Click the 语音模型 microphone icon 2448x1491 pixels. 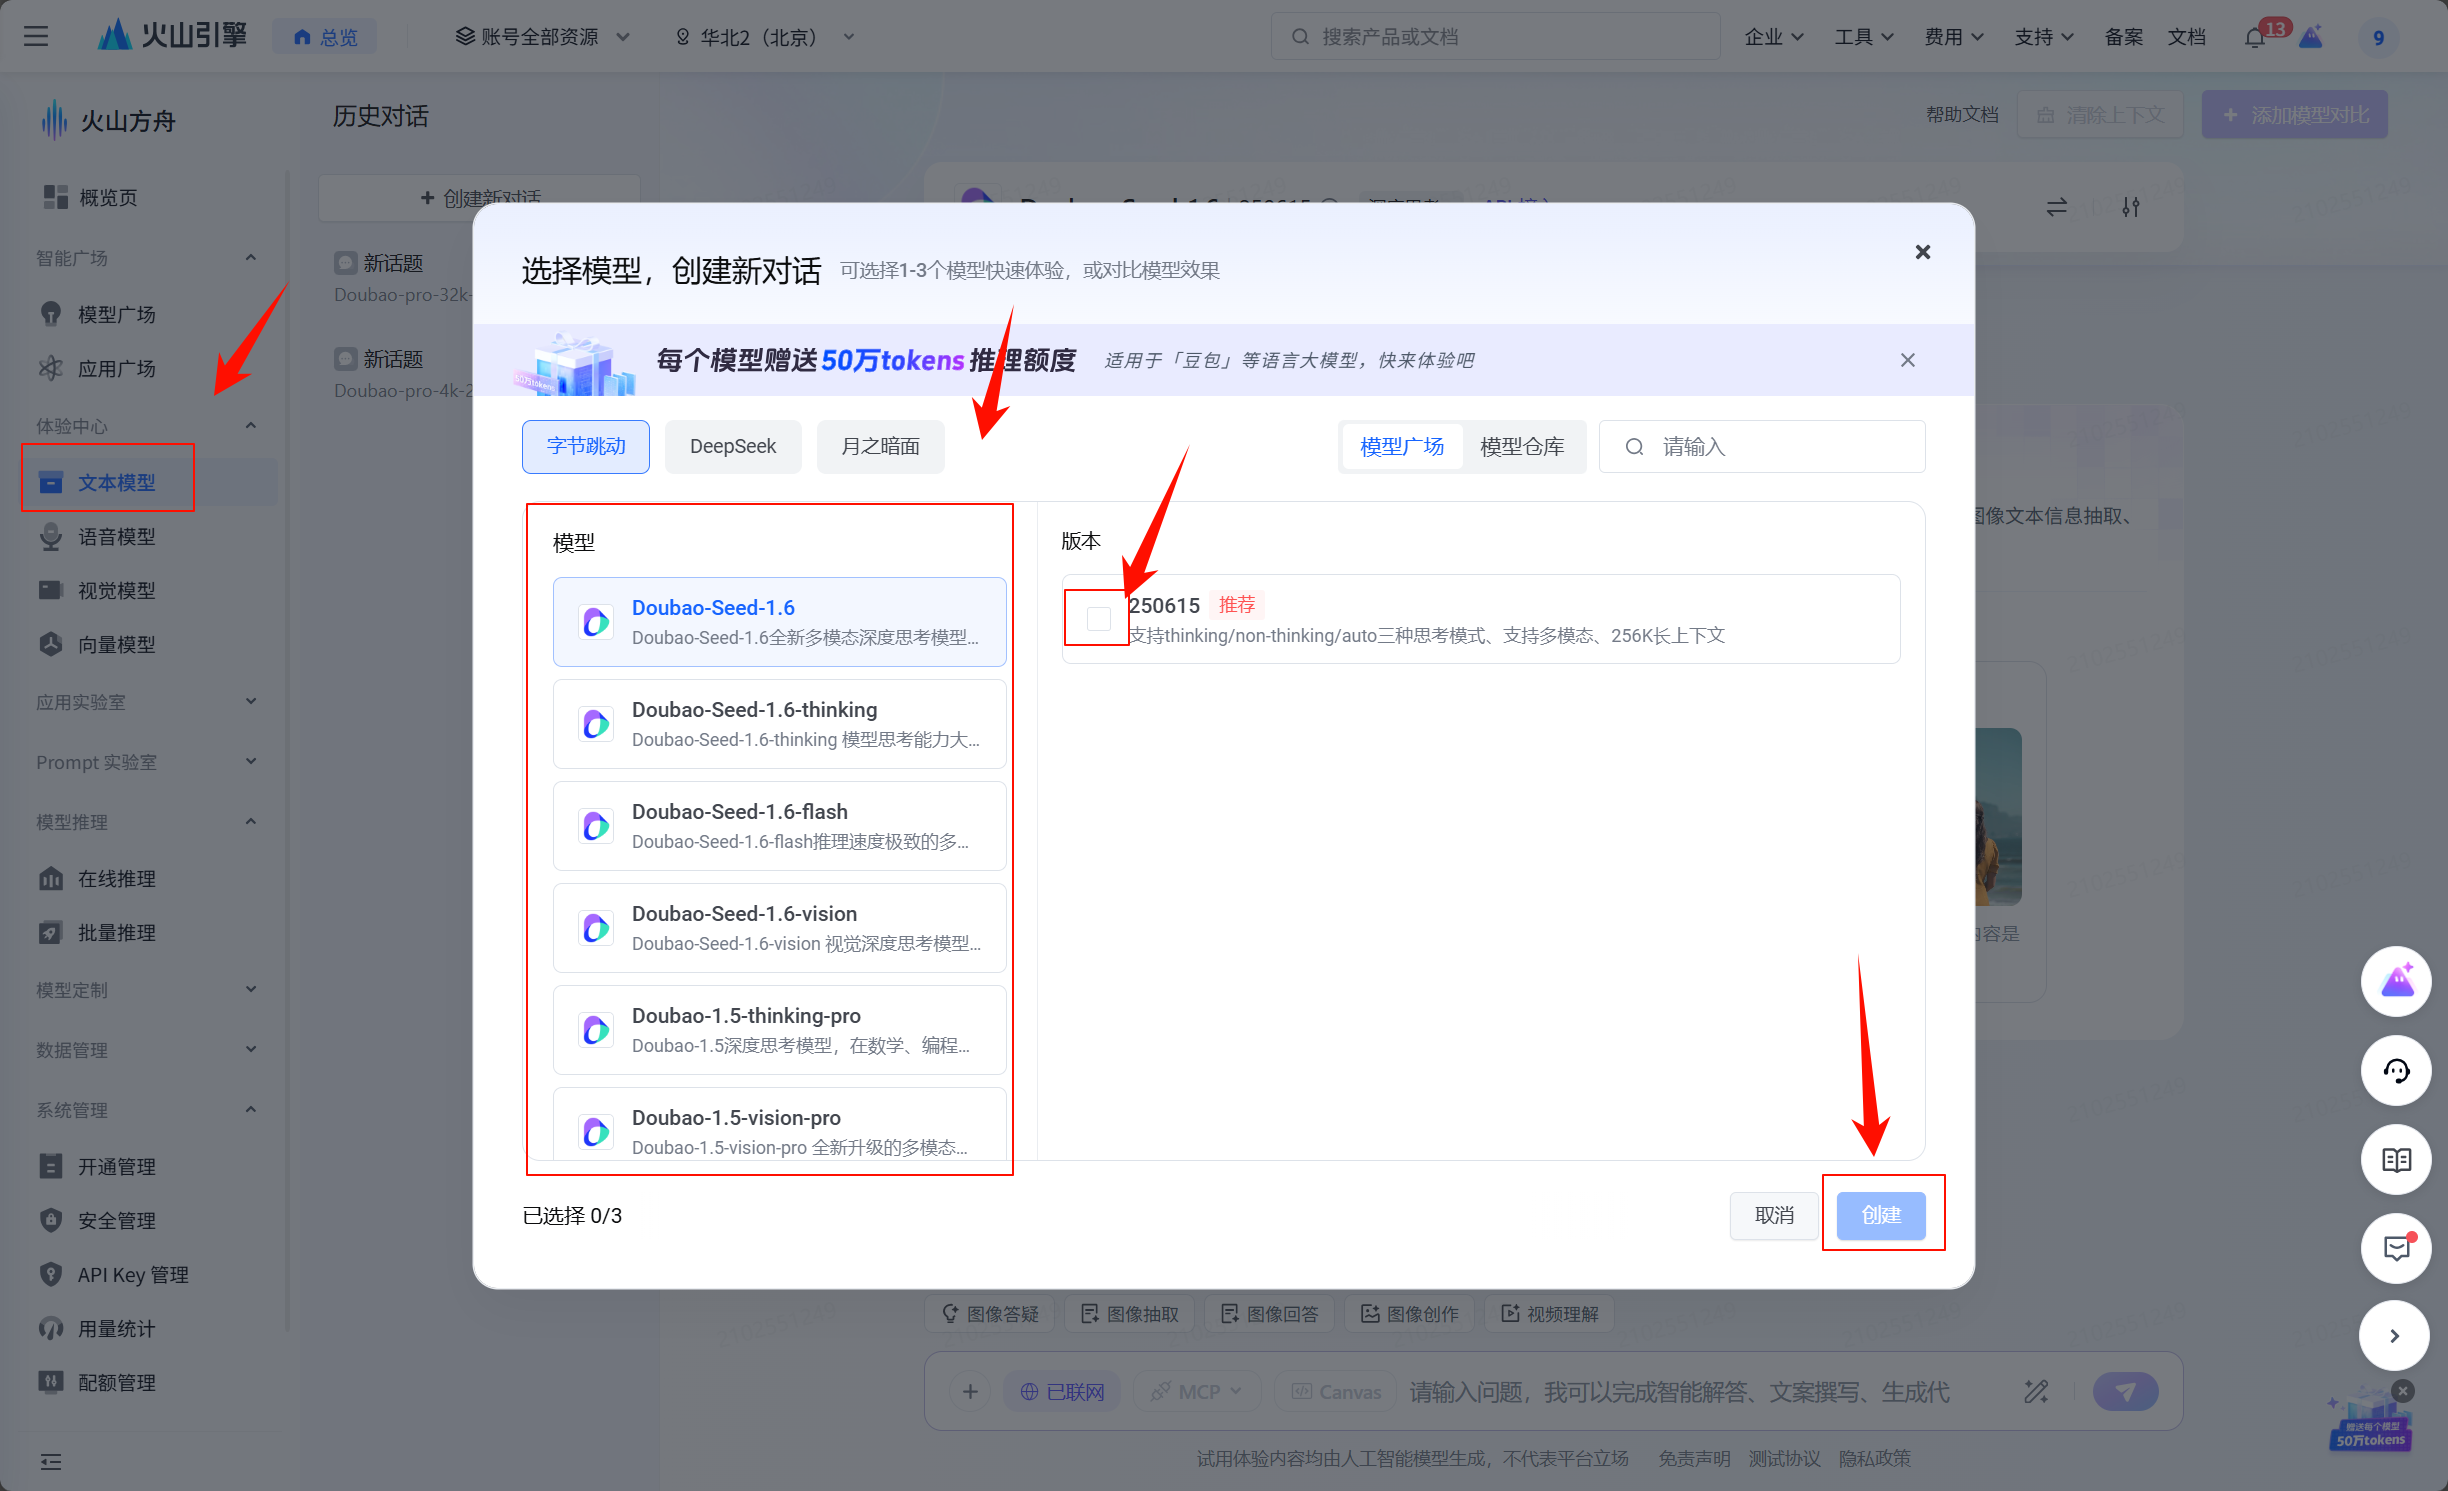coord(51,537)
